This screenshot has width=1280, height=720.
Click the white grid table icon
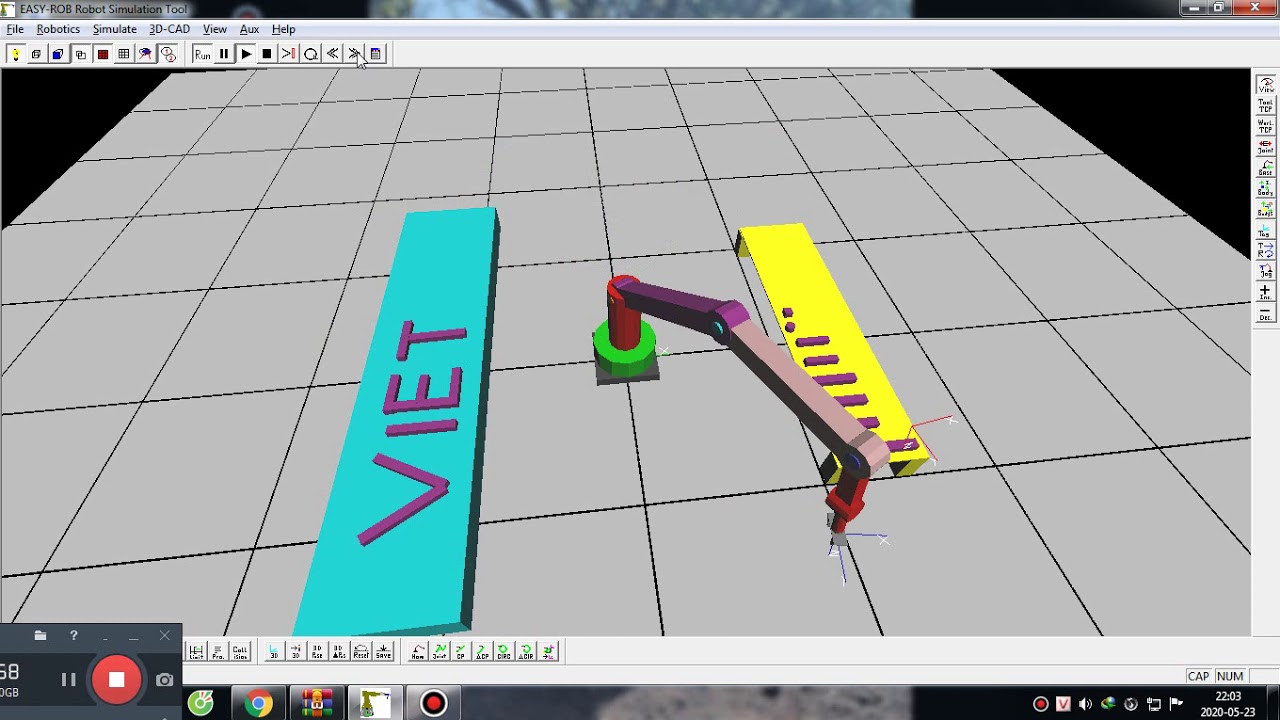(124, 54)
